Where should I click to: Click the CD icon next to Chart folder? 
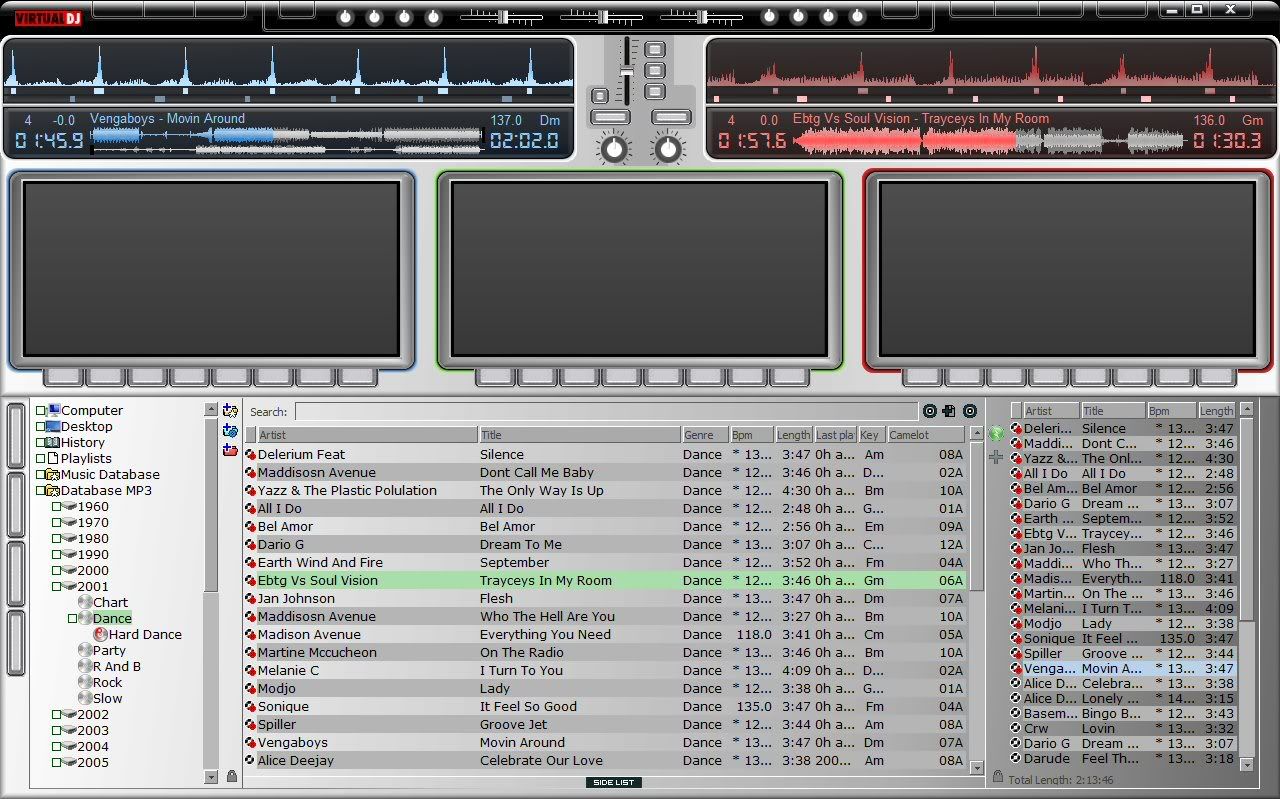(x=85, y=602)
